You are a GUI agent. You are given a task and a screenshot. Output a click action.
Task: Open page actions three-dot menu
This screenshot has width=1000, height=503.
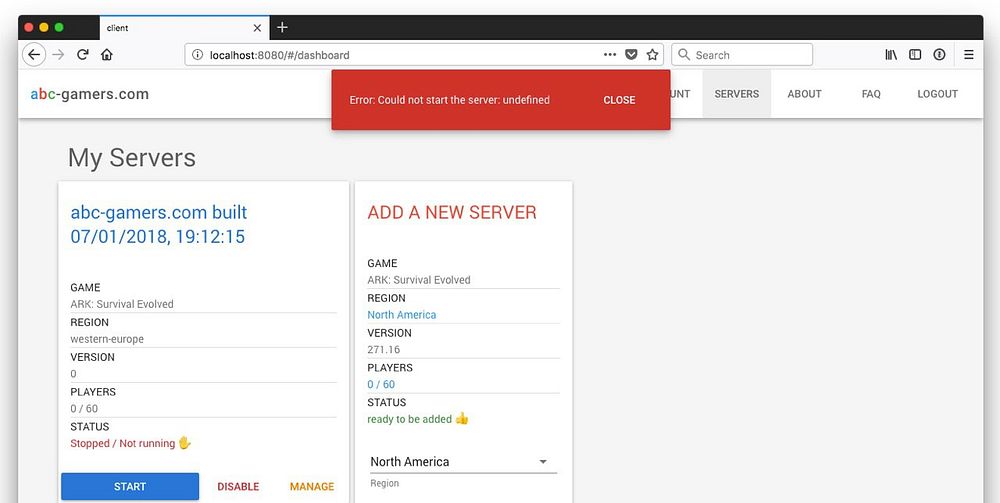point(610,55)
